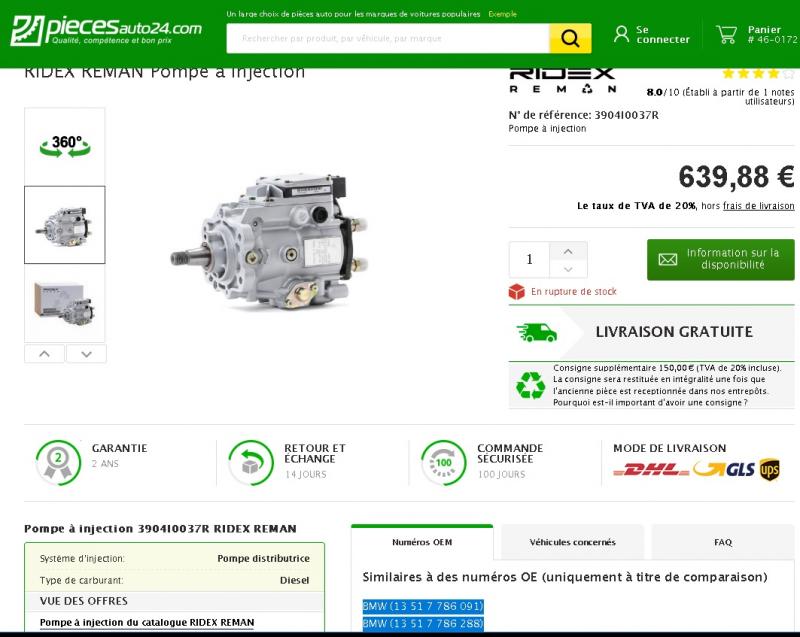Click the 2-year warranty medal icon
Image resolution: width=800 pixels, height=637 pixels.
point(58,463)
